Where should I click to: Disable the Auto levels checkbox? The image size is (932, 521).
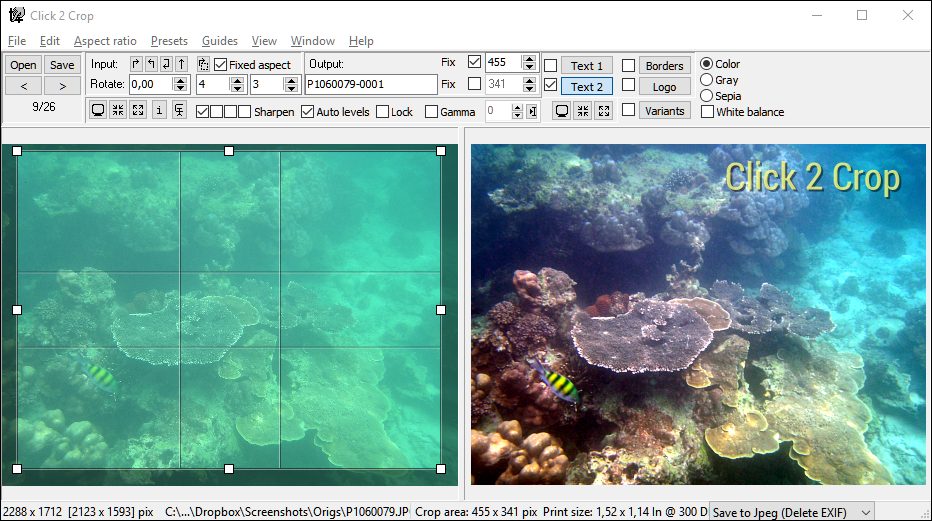pos(307,112)
